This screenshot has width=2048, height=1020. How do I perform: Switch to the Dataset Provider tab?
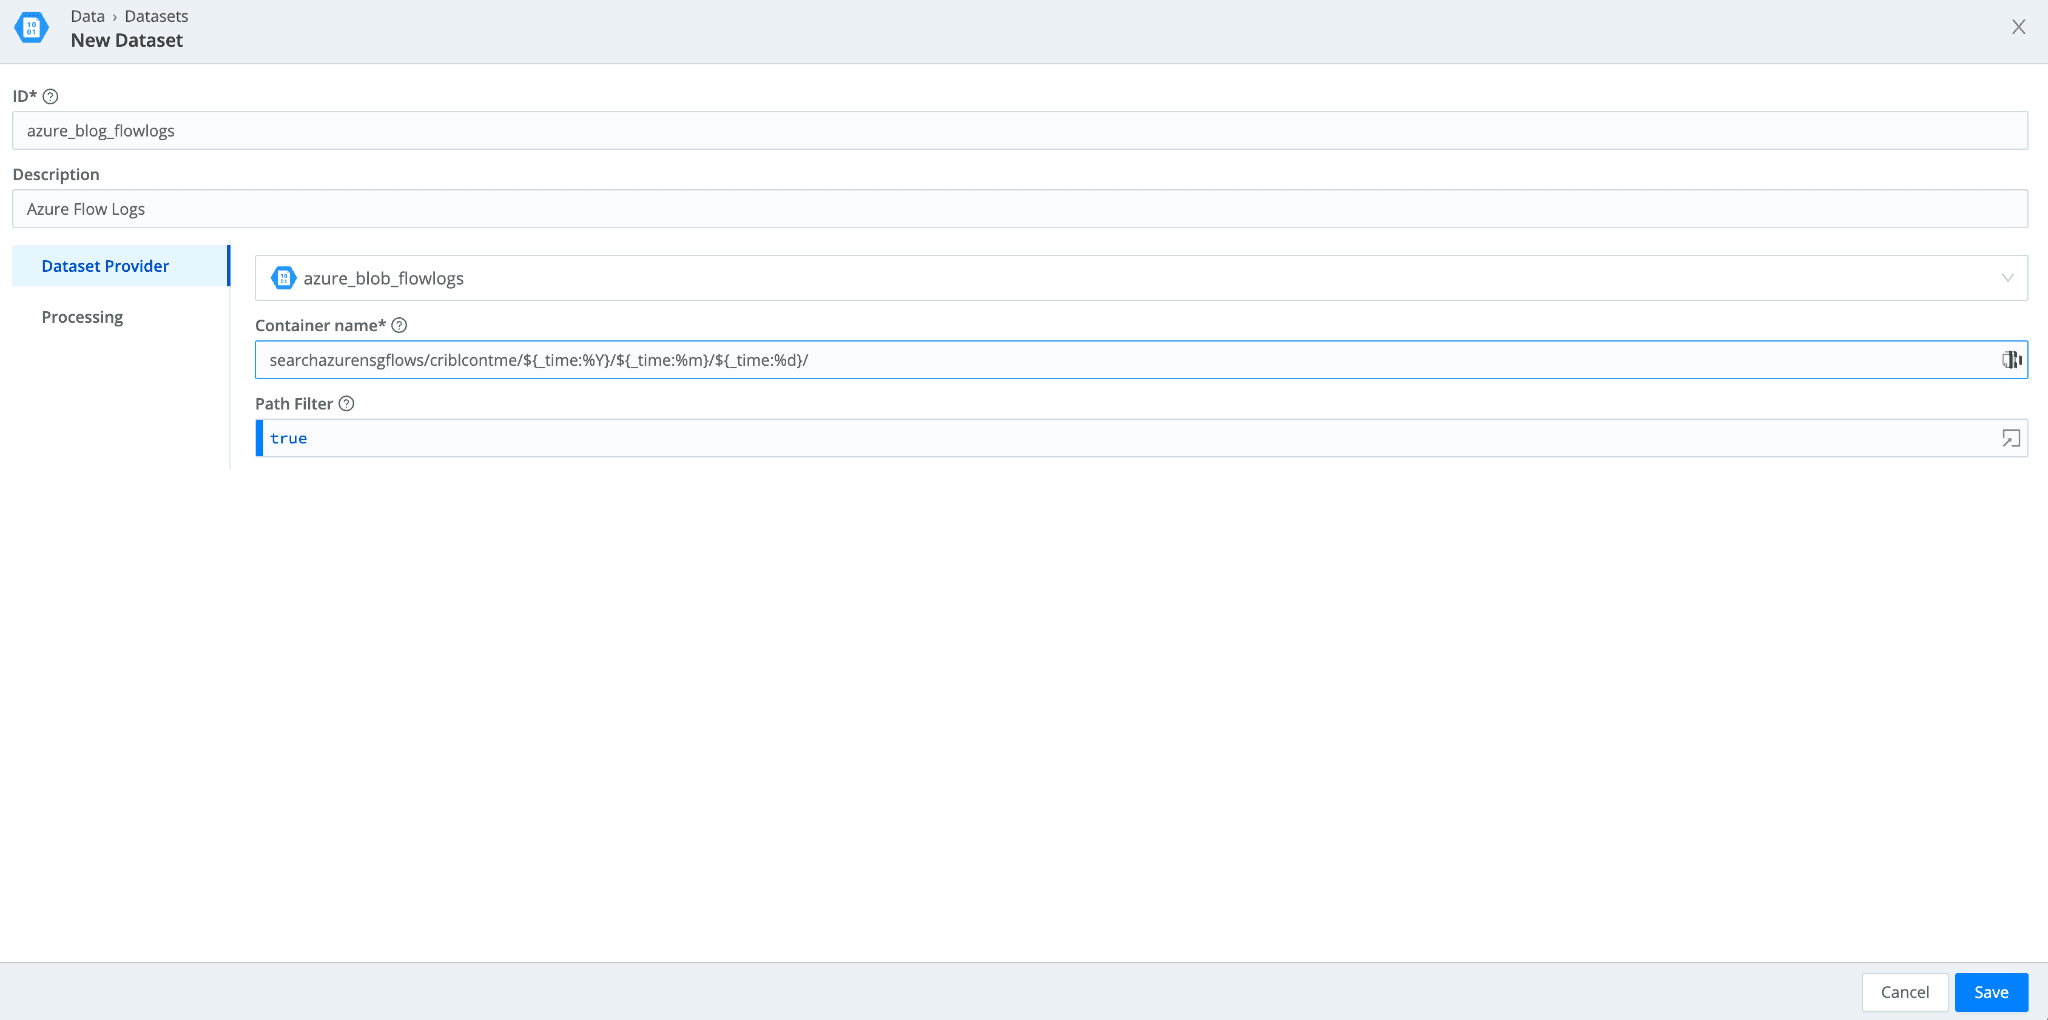point(105,266)
